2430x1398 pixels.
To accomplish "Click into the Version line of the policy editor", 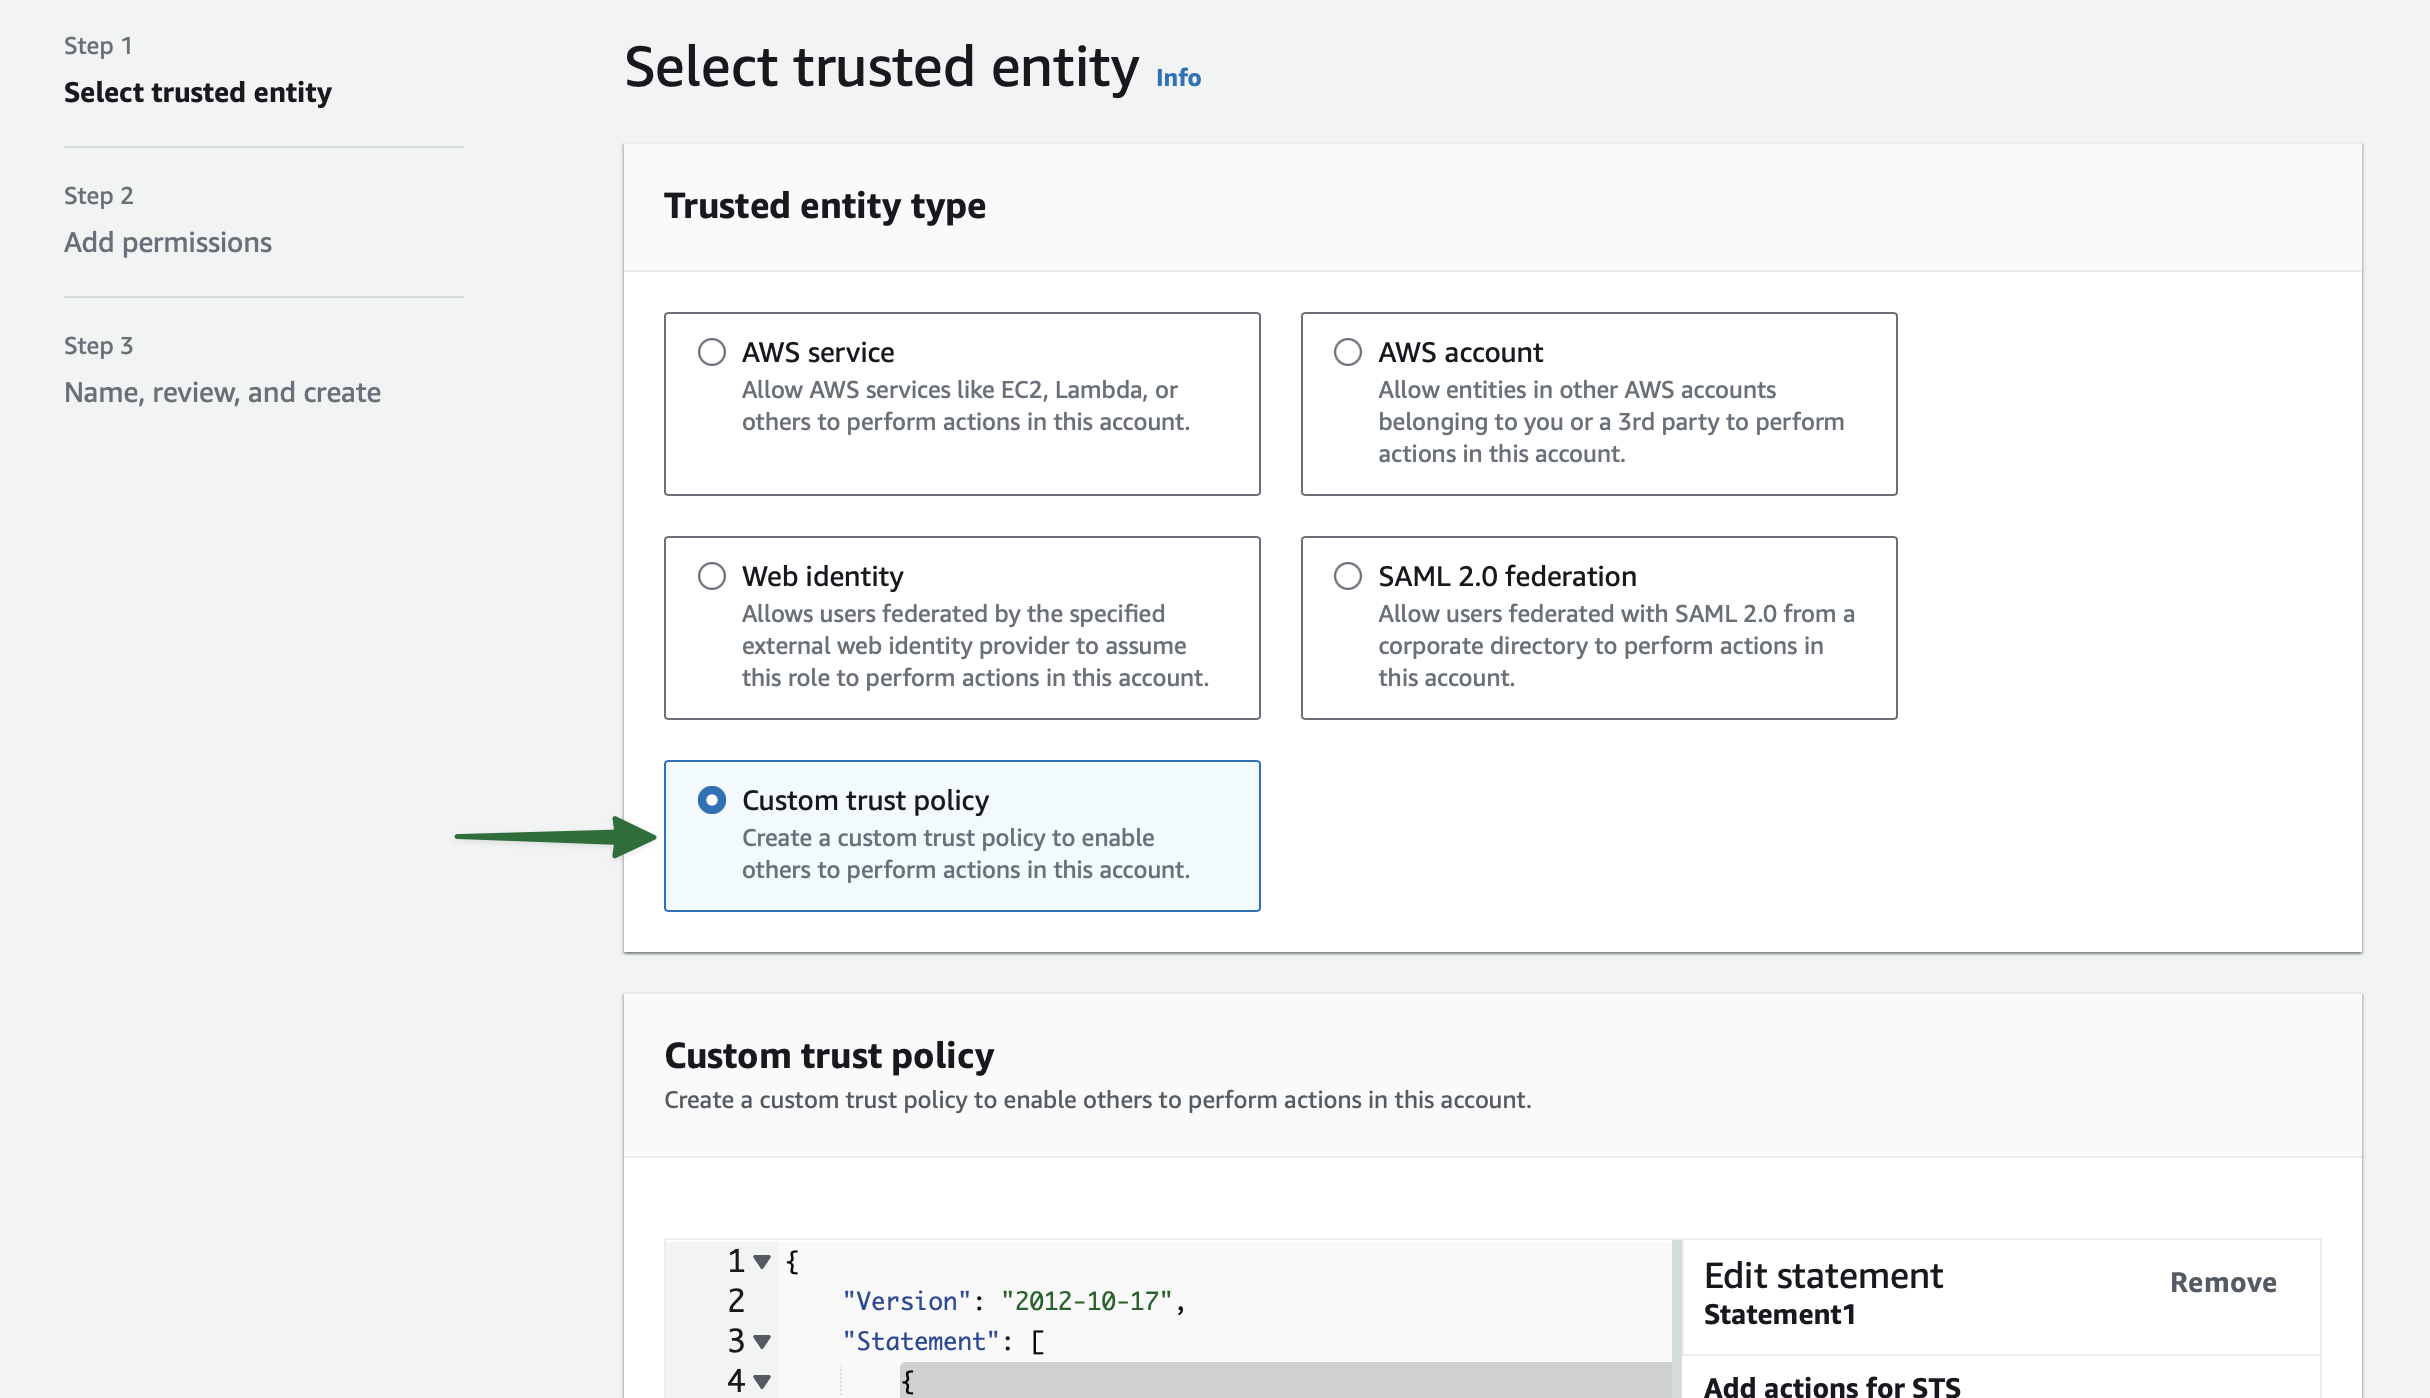I will (x=1012, y=1301).
